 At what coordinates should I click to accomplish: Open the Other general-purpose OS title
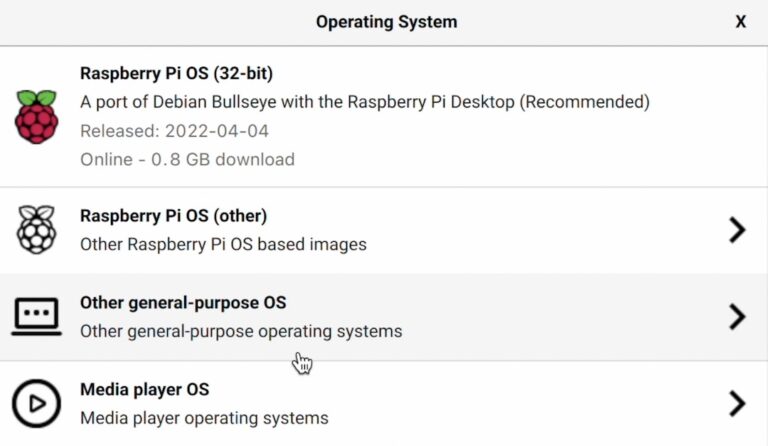[x=182, y=302]
